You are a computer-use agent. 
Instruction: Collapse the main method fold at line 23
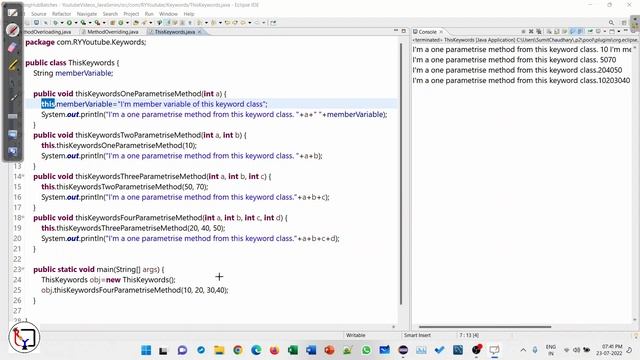click(x=23, y=269)
